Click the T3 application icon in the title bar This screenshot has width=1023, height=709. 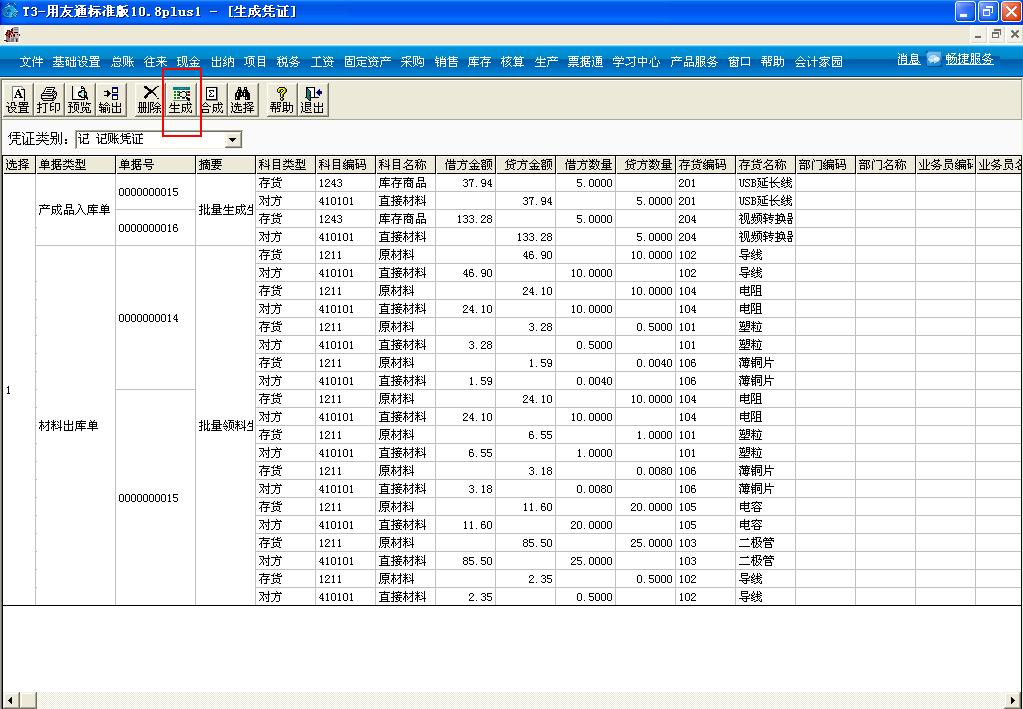click(x=10, y=11)
